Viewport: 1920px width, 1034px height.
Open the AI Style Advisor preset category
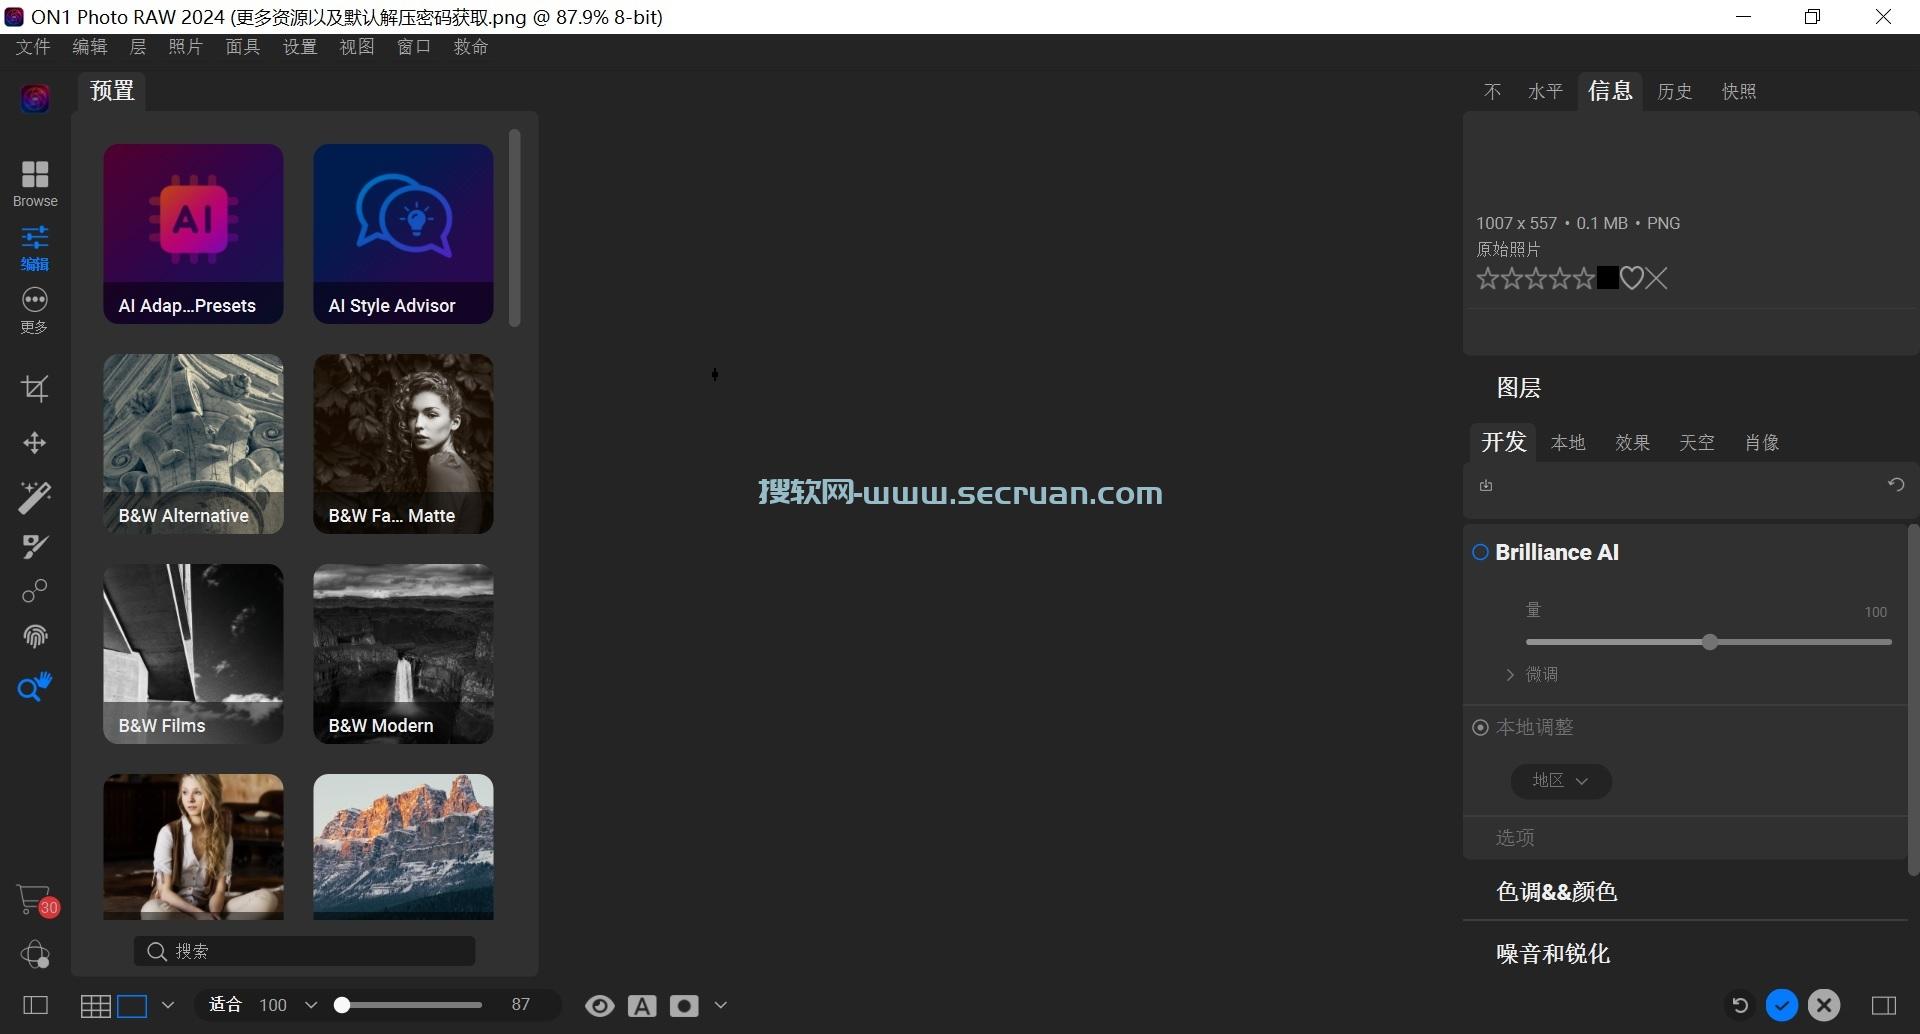(x=403, y=234)
